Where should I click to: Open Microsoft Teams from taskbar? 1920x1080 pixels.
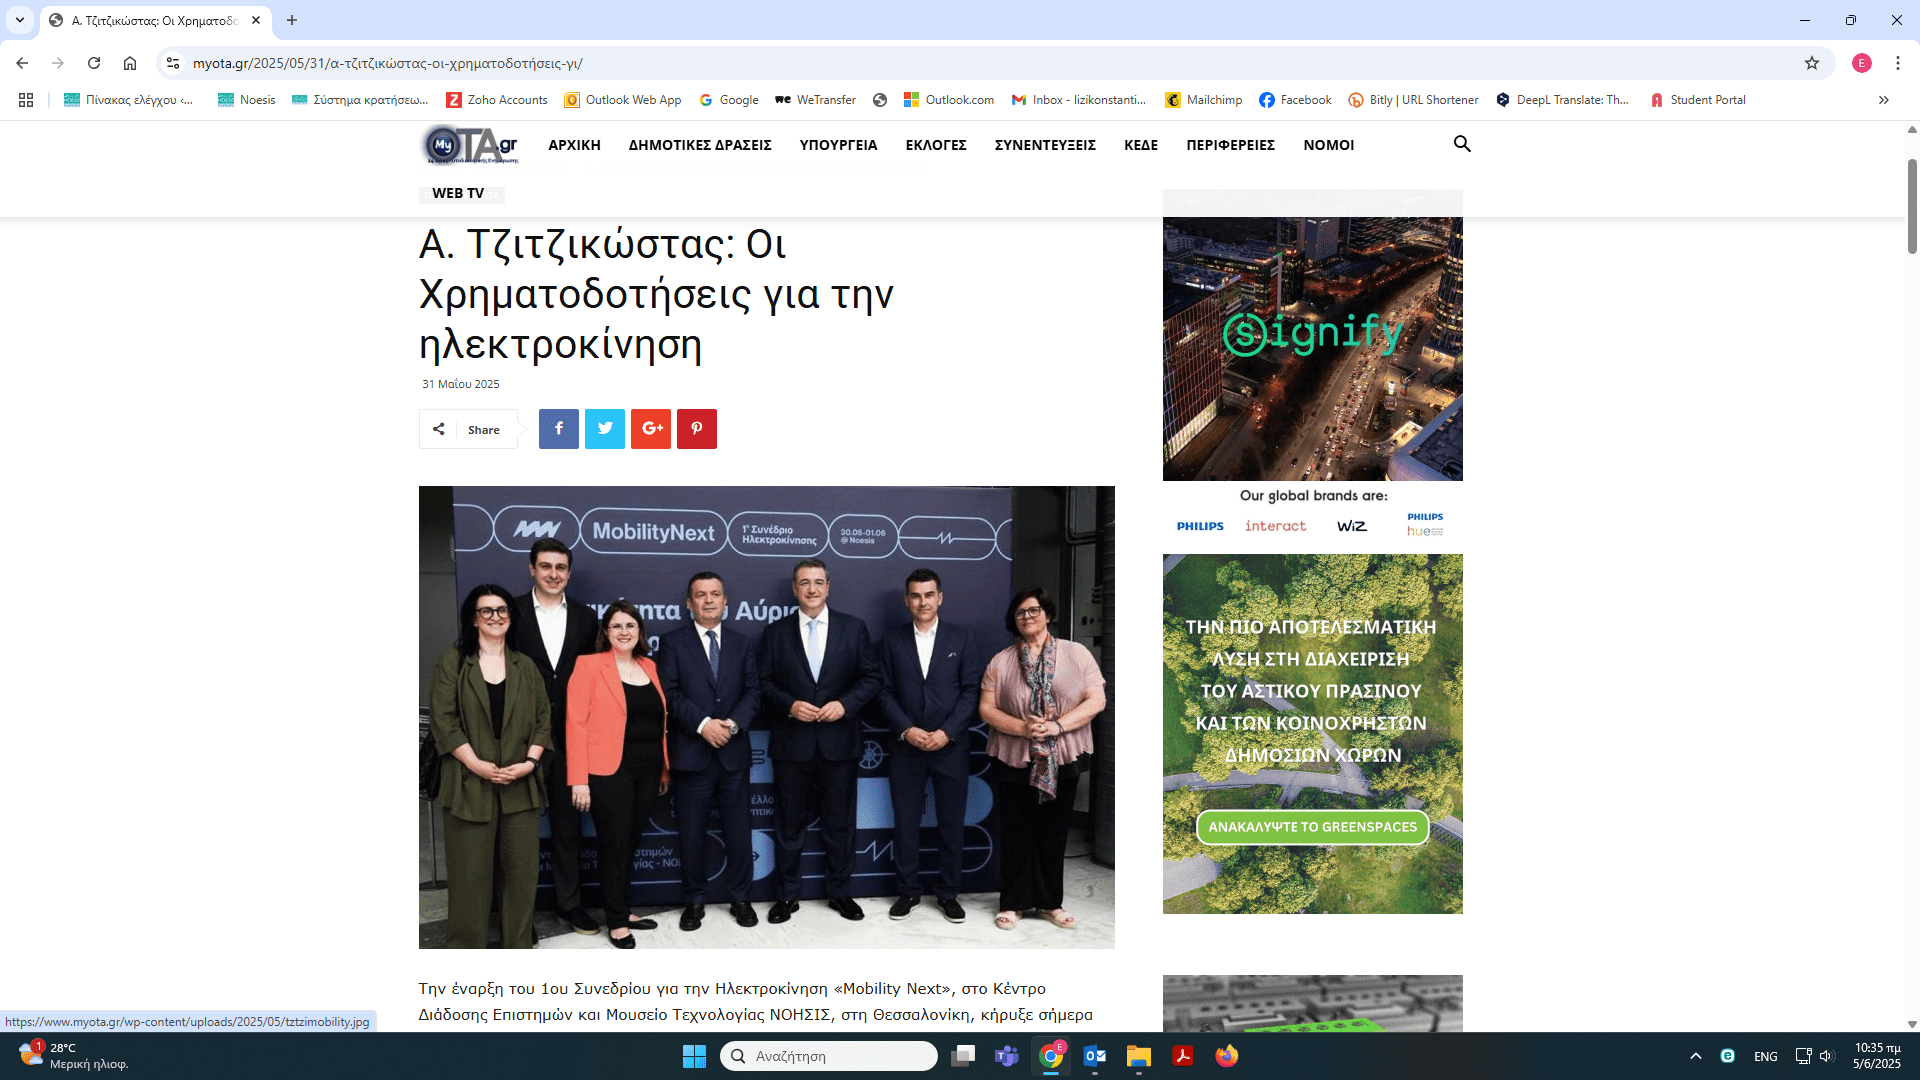pos(1006,1056)
